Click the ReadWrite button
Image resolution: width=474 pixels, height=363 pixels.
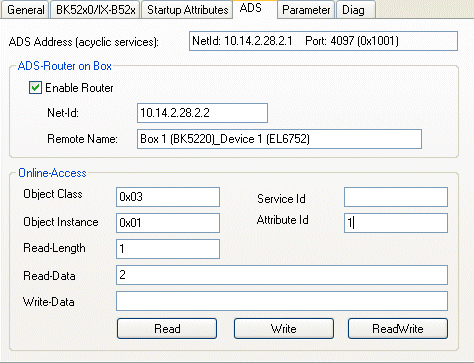click(398, 329)
